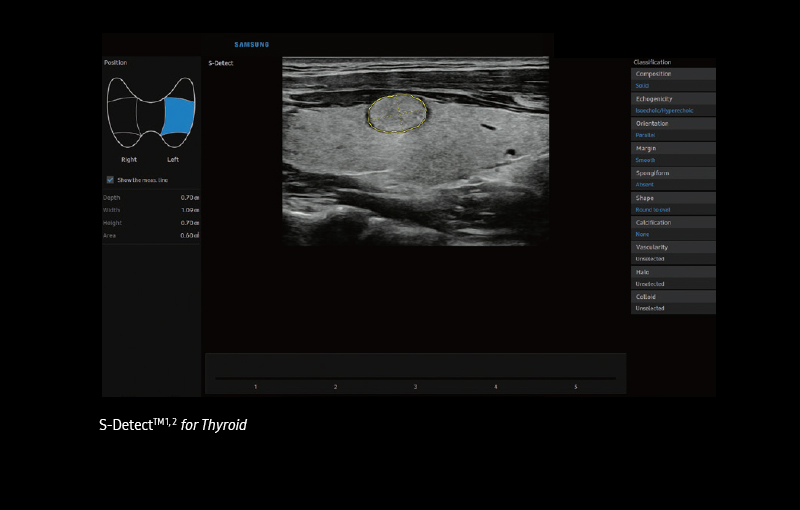Click the 'Classification' panel title
This screenshot has width=800, height=510.
[652, 62]
